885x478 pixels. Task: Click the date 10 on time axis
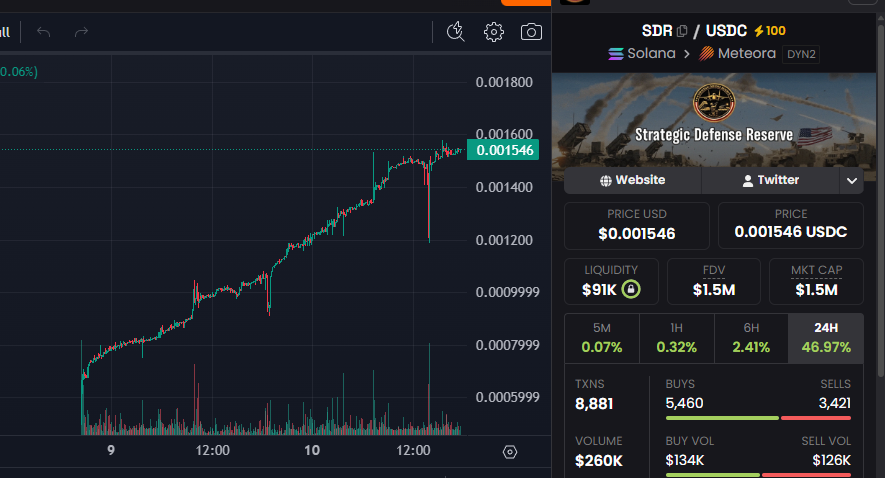tap(312, 450)
